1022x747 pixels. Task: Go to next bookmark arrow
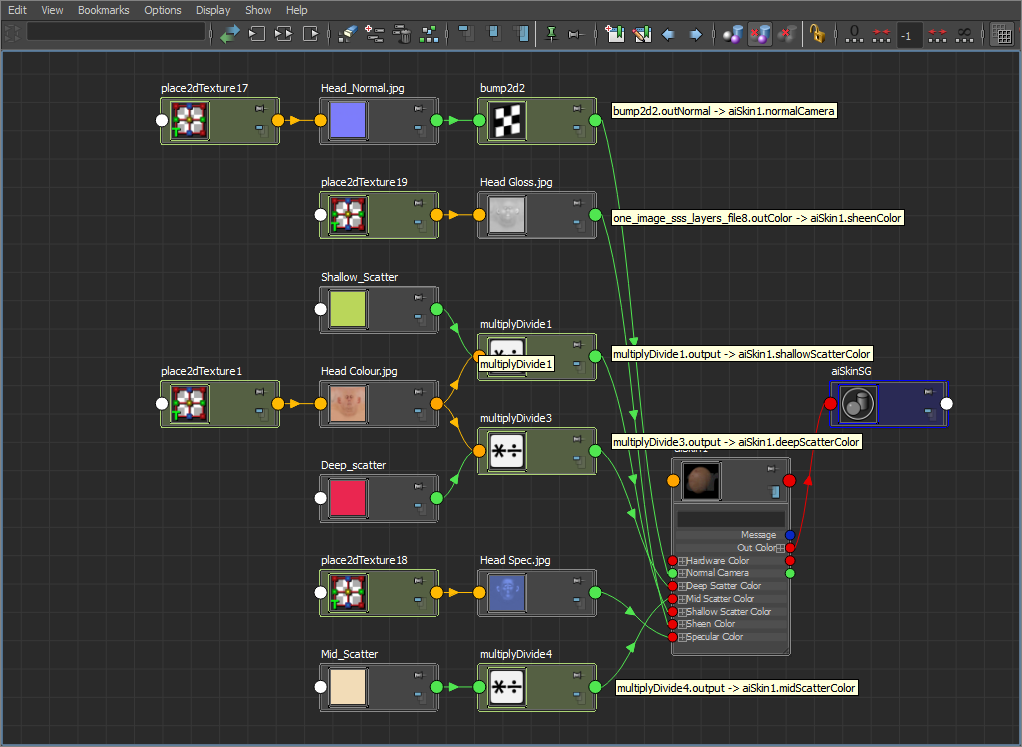(695, 34)
